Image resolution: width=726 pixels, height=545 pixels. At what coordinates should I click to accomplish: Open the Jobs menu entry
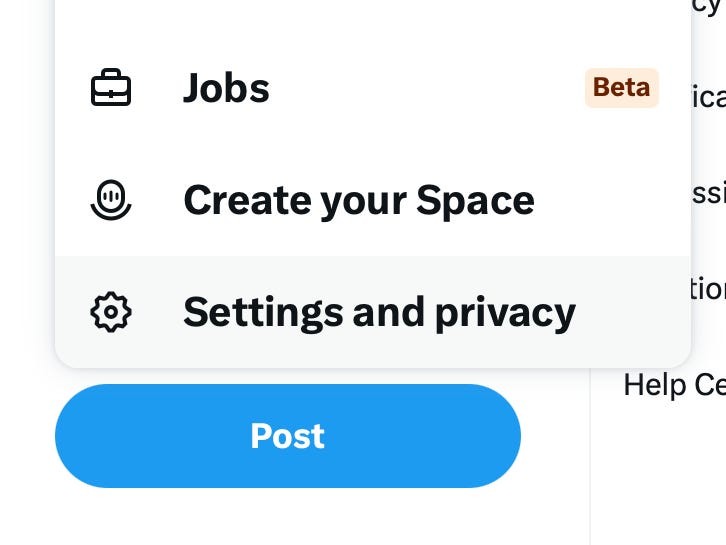click(226, 89)
